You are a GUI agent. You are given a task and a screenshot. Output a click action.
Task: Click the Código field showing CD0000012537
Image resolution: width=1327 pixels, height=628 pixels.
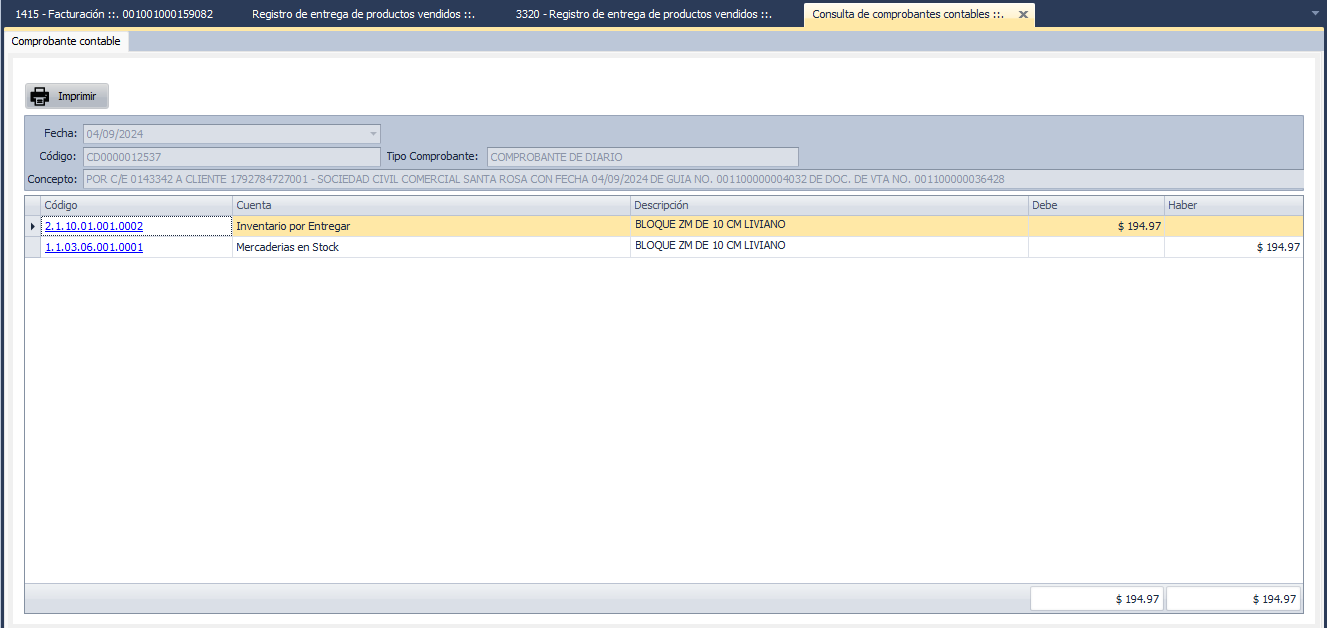[232, 157]
